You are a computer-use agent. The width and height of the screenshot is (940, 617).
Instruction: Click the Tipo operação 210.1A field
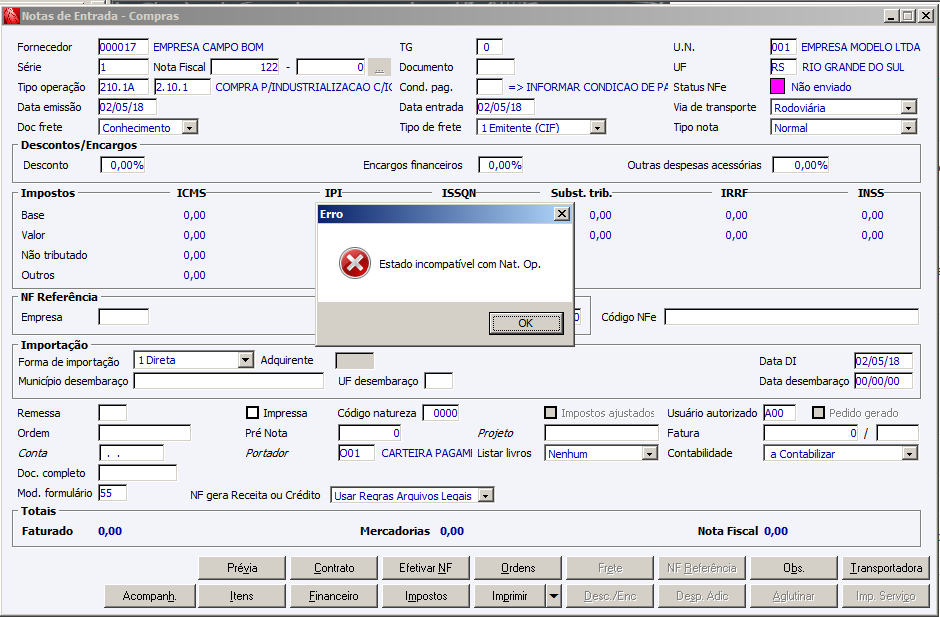pos(125,87)
